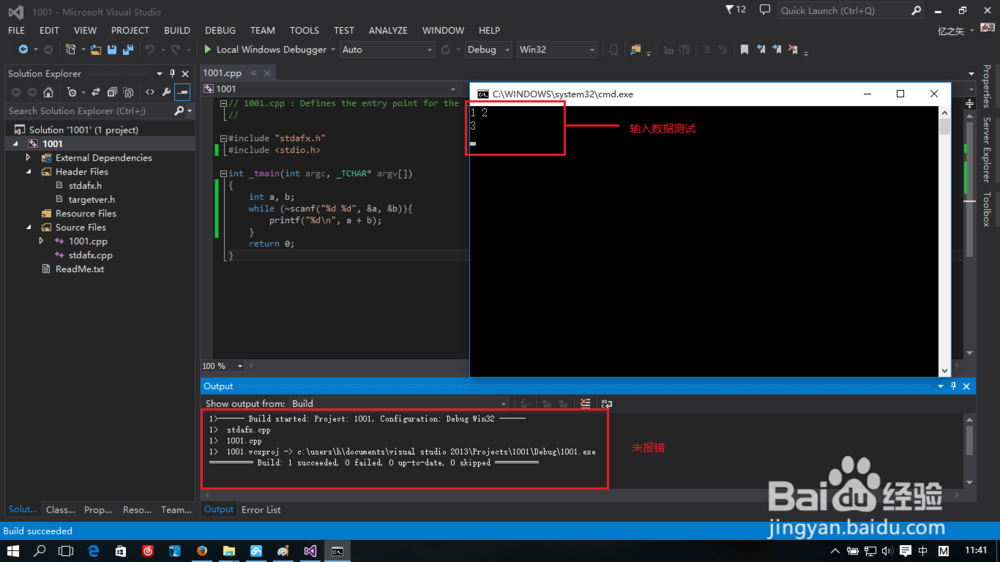This screenshot has height=562, width=1000.
Task: Open the Toolbox side tab
Action: click(987, 209)
